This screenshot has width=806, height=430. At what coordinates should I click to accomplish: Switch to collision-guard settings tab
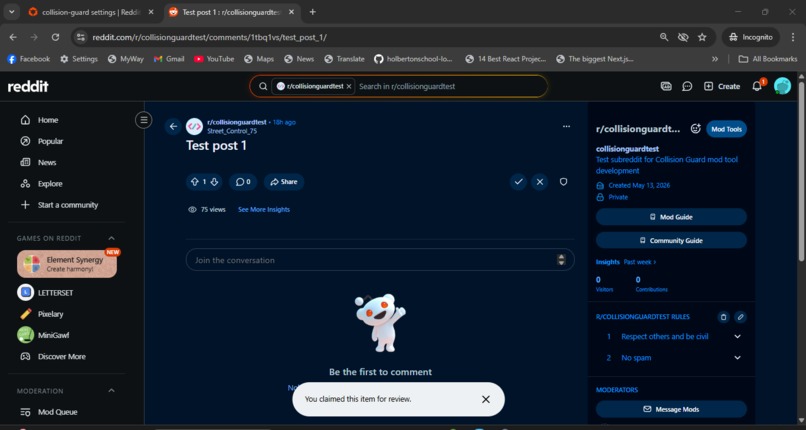click(x=91, y=12)
